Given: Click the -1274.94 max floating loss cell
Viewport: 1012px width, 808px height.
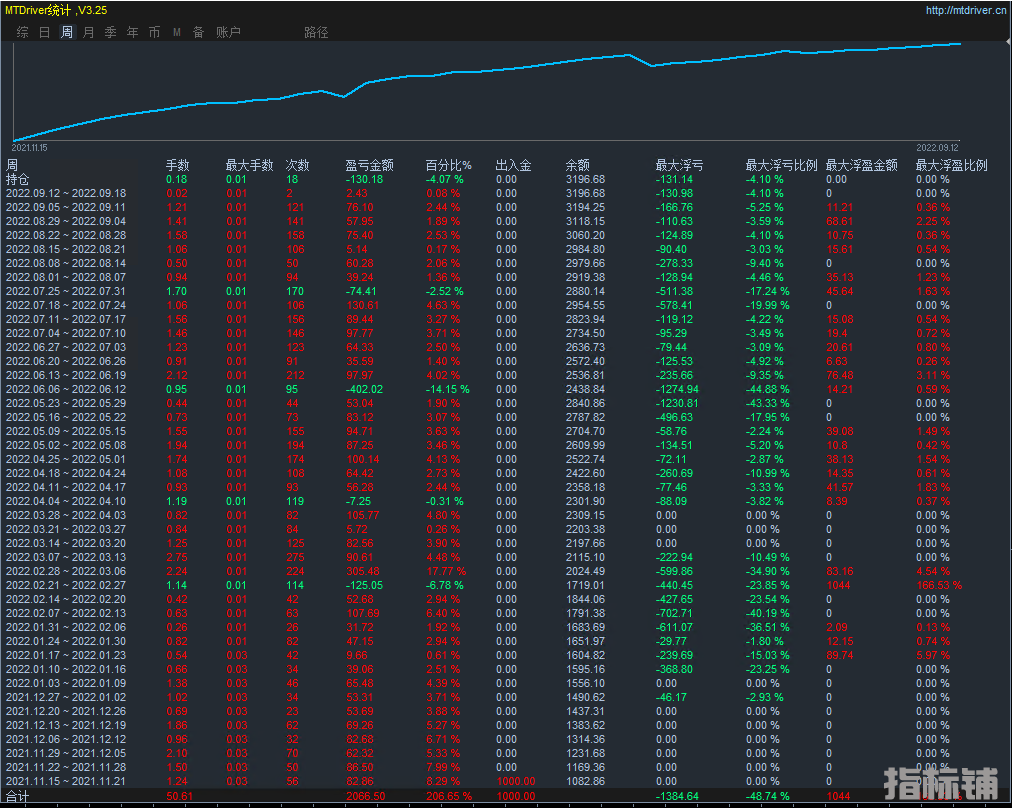Looking at the screenshot, I should pos(677,389).
